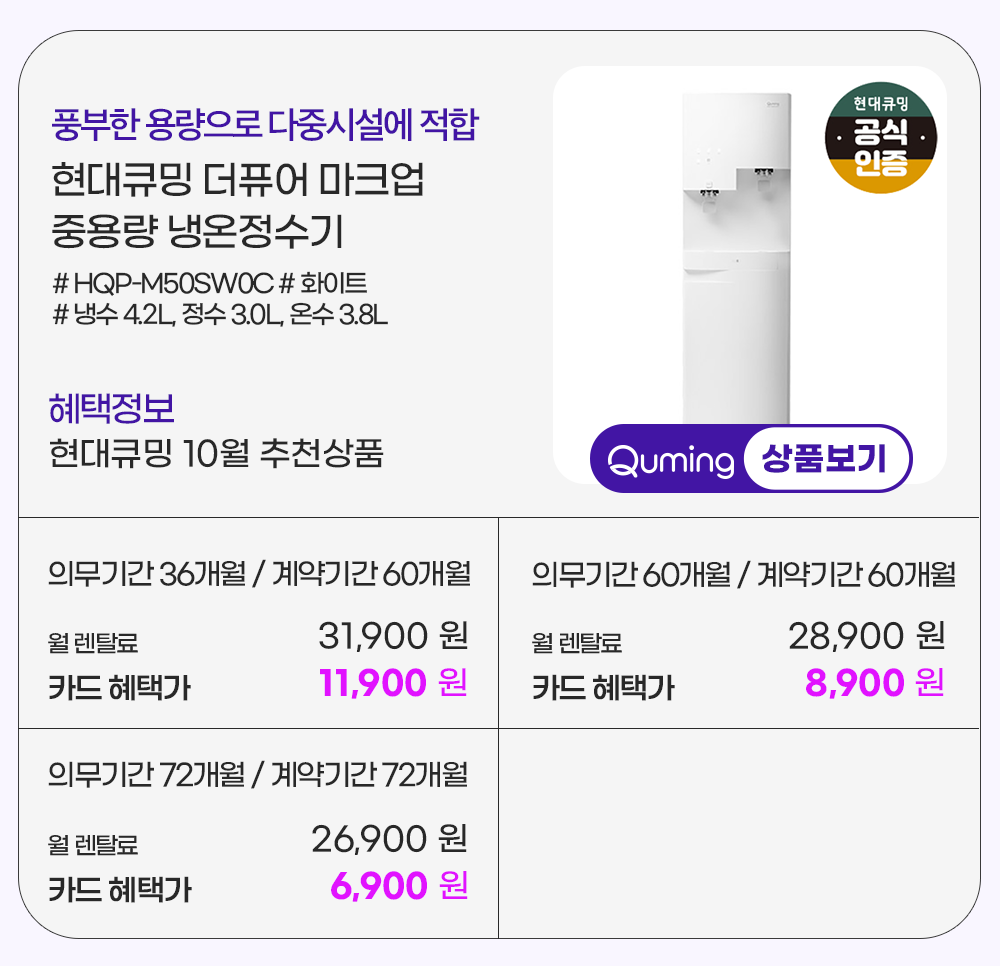Select the 의무기간 72개월 / 계약기간 72개월 plan
The width and height of the screenshot is (1000, 966).
tap(258, 775)
